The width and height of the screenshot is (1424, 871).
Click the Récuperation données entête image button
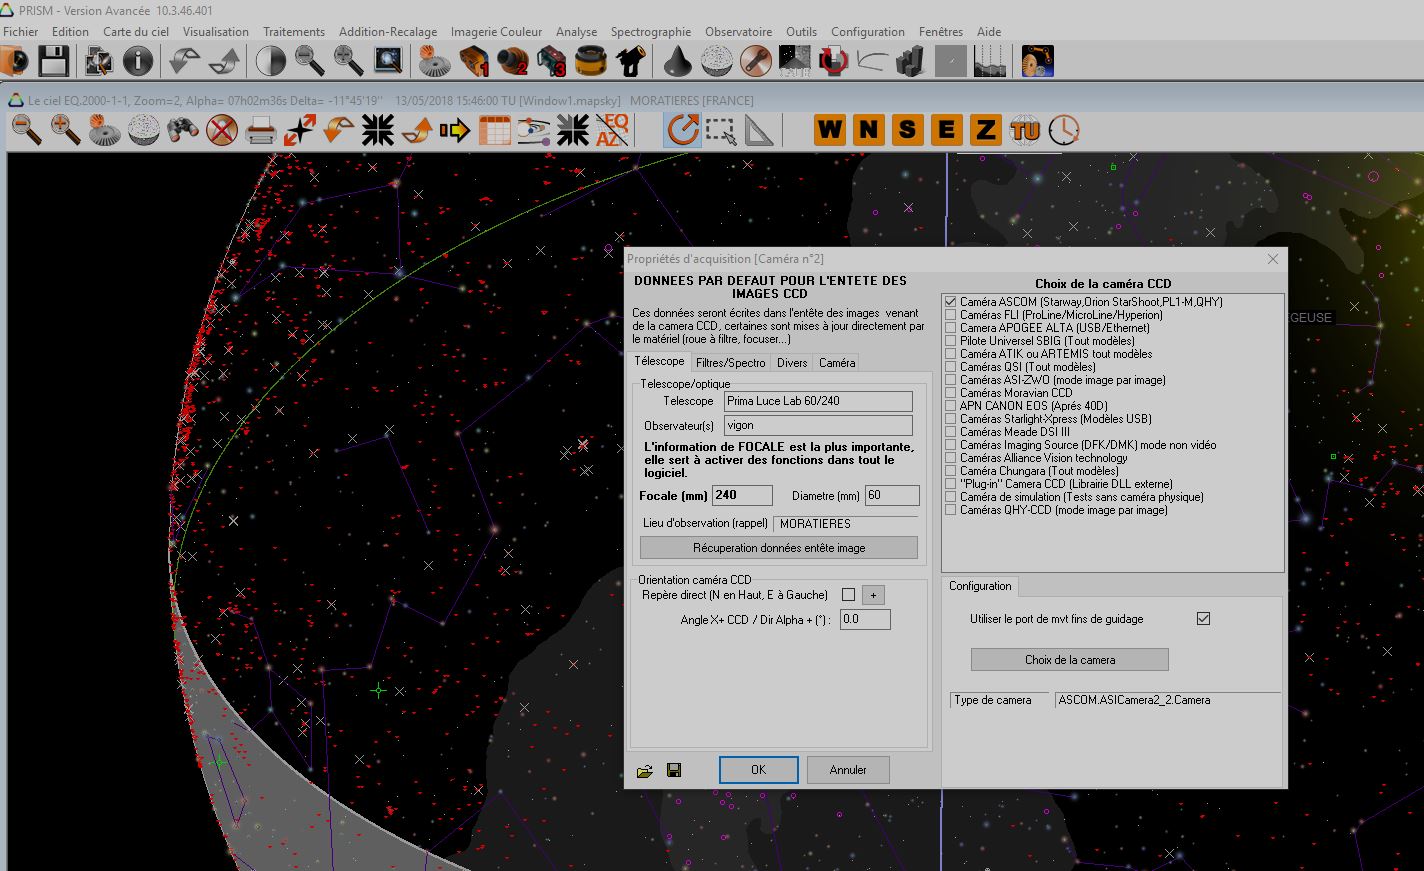(x=778, y=548)
